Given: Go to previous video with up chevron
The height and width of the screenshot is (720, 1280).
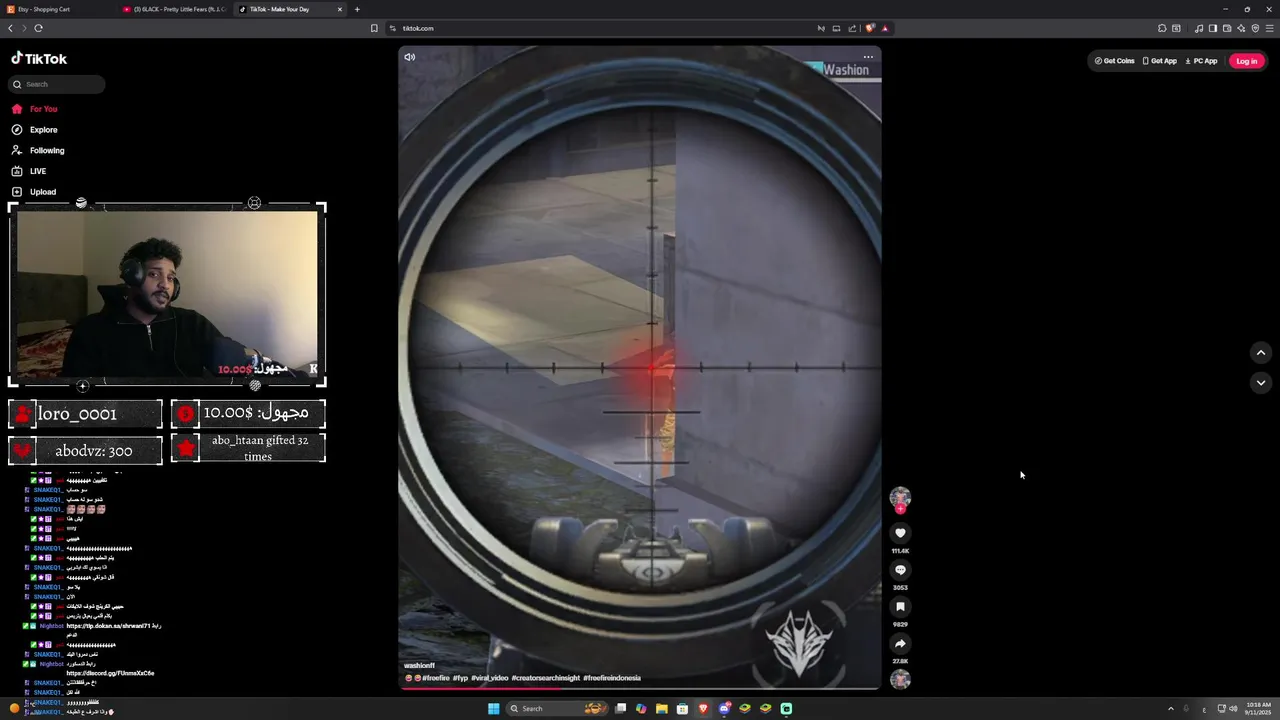Looking at the screenshot, I should [1261, 352].
